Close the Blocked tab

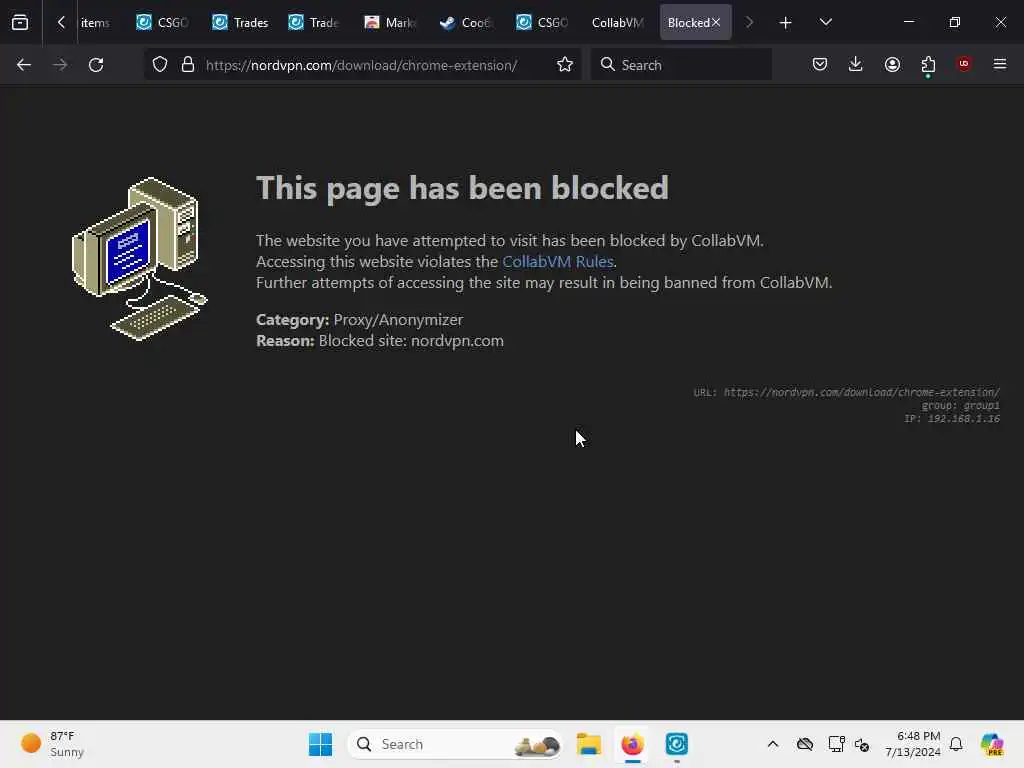[716, 22]
